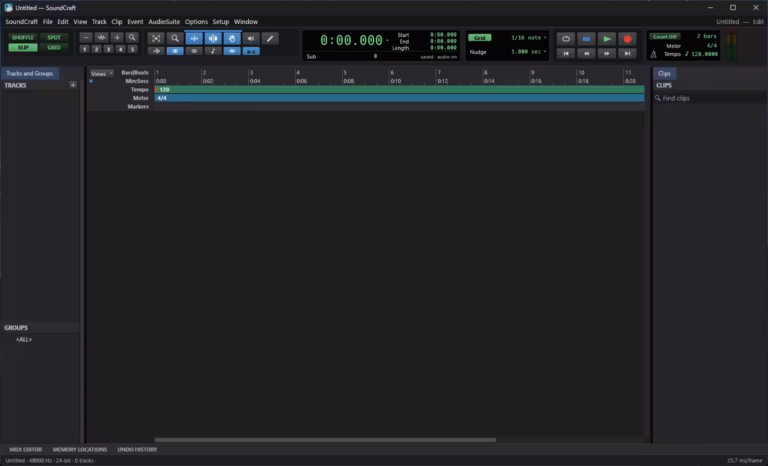Click Return to Start transport button
The height and width of the screenshot is (466, 768).
566,53
